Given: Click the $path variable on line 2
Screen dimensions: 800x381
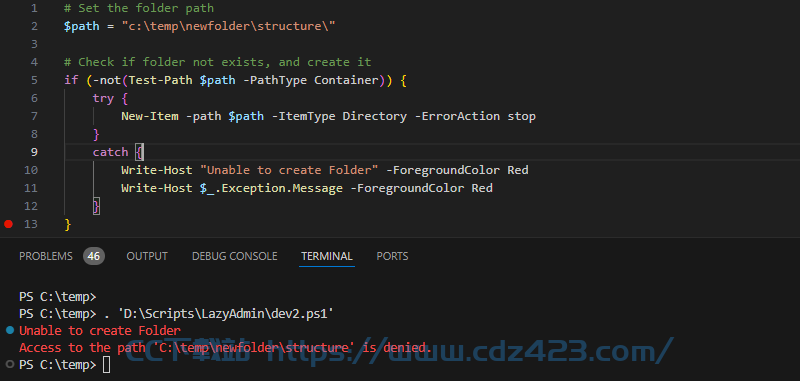Looking at the screenshot, I should [82, 26].
